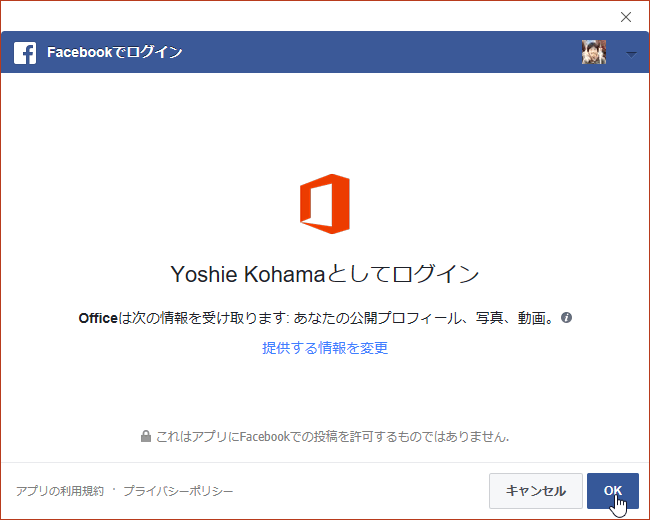This screenshot has width=650, height=520.
Task: Click the キャンセル button
Action: pyautogui.click(x=536, y=491)
